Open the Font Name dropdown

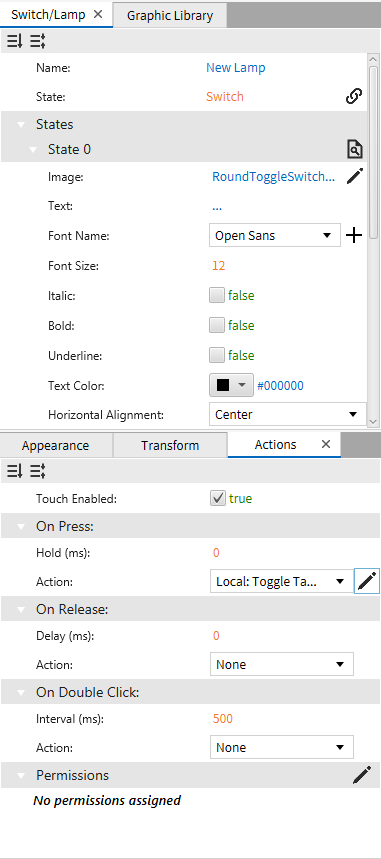(x=275, y=236)
